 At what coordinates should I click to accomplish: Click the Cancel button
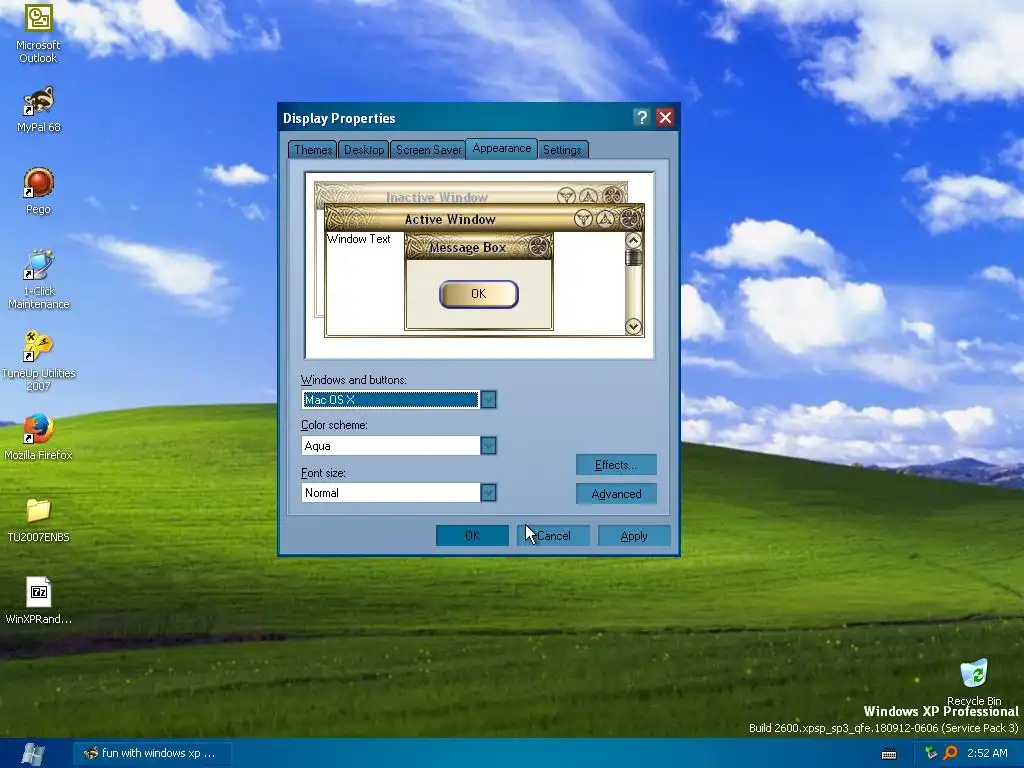[553, 536]
